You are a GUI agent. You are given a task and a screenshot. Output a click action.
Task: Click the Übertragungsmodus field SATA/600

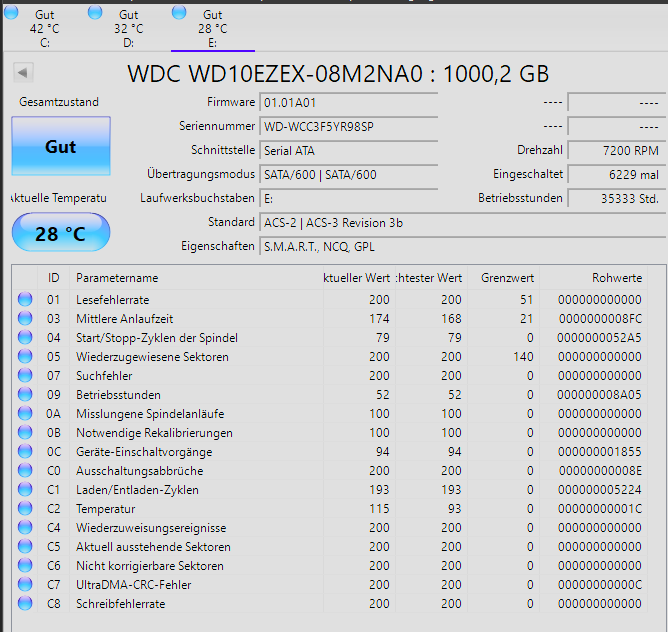pyautogui.click(x=349, y=174)
